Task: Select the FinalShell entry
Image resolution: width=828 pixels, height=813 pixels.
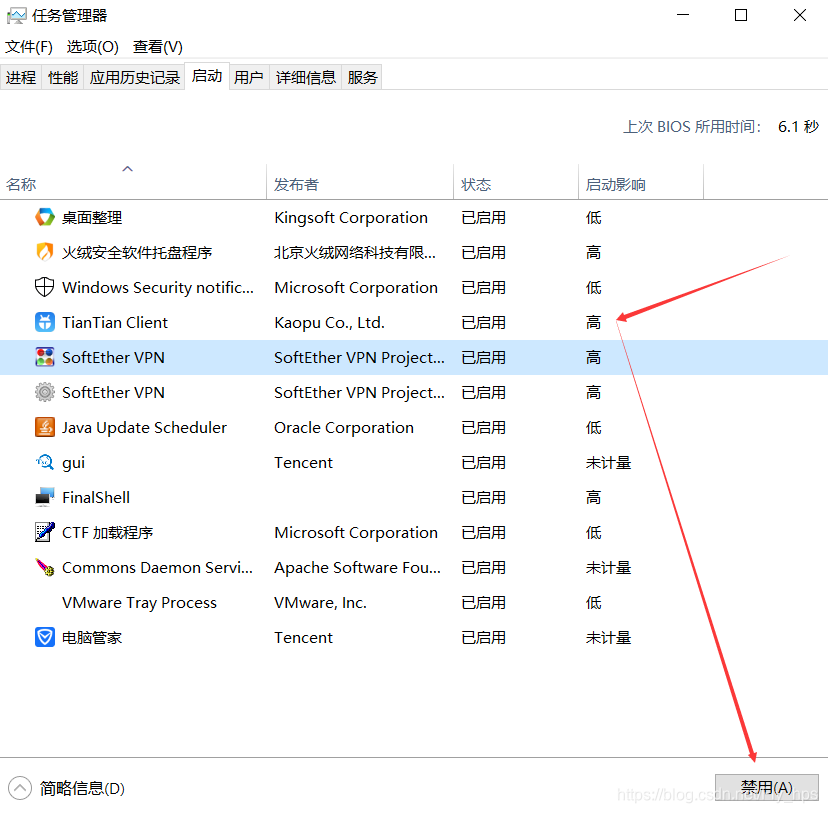Action: point(96,497)
